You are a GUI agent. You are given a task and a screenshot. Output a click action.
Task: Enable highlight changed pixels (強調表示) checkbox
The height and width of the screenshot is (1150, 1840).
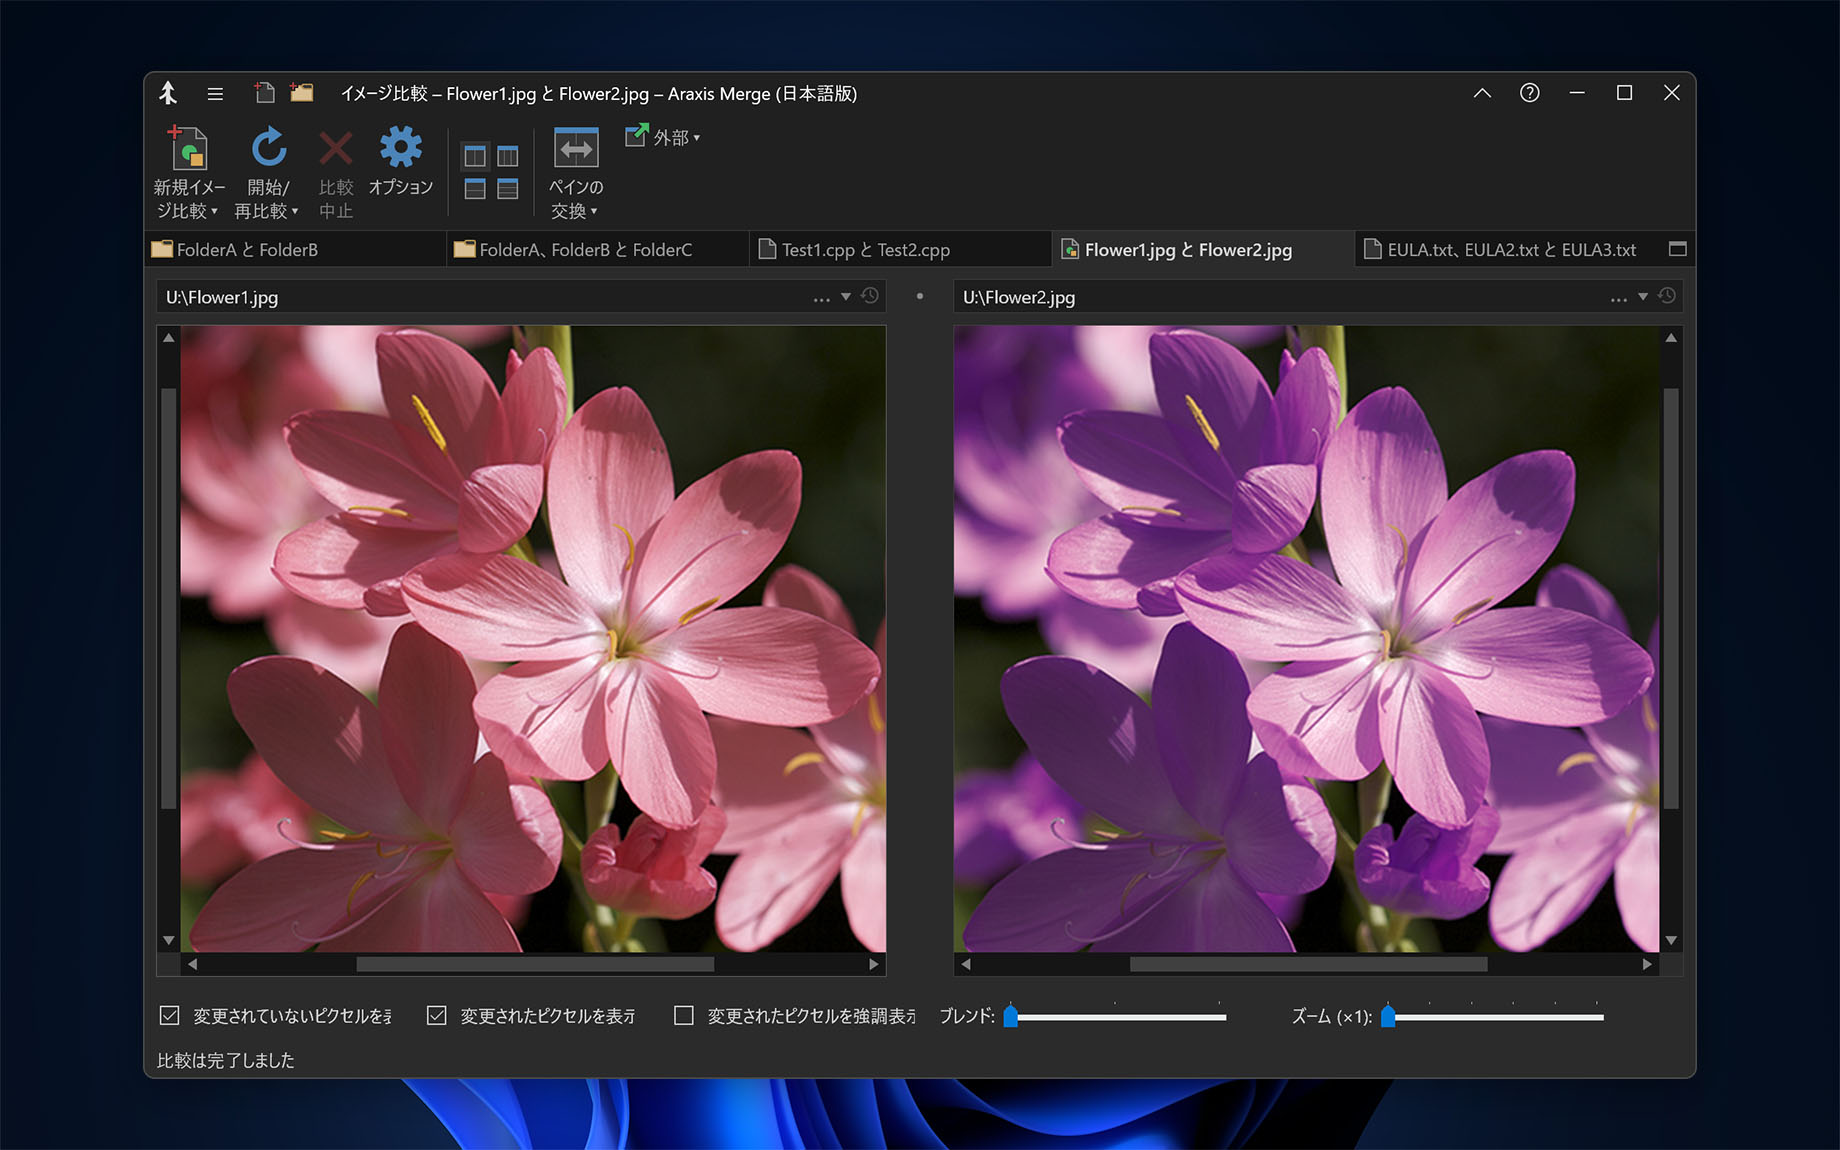(x=684, y=1016)
